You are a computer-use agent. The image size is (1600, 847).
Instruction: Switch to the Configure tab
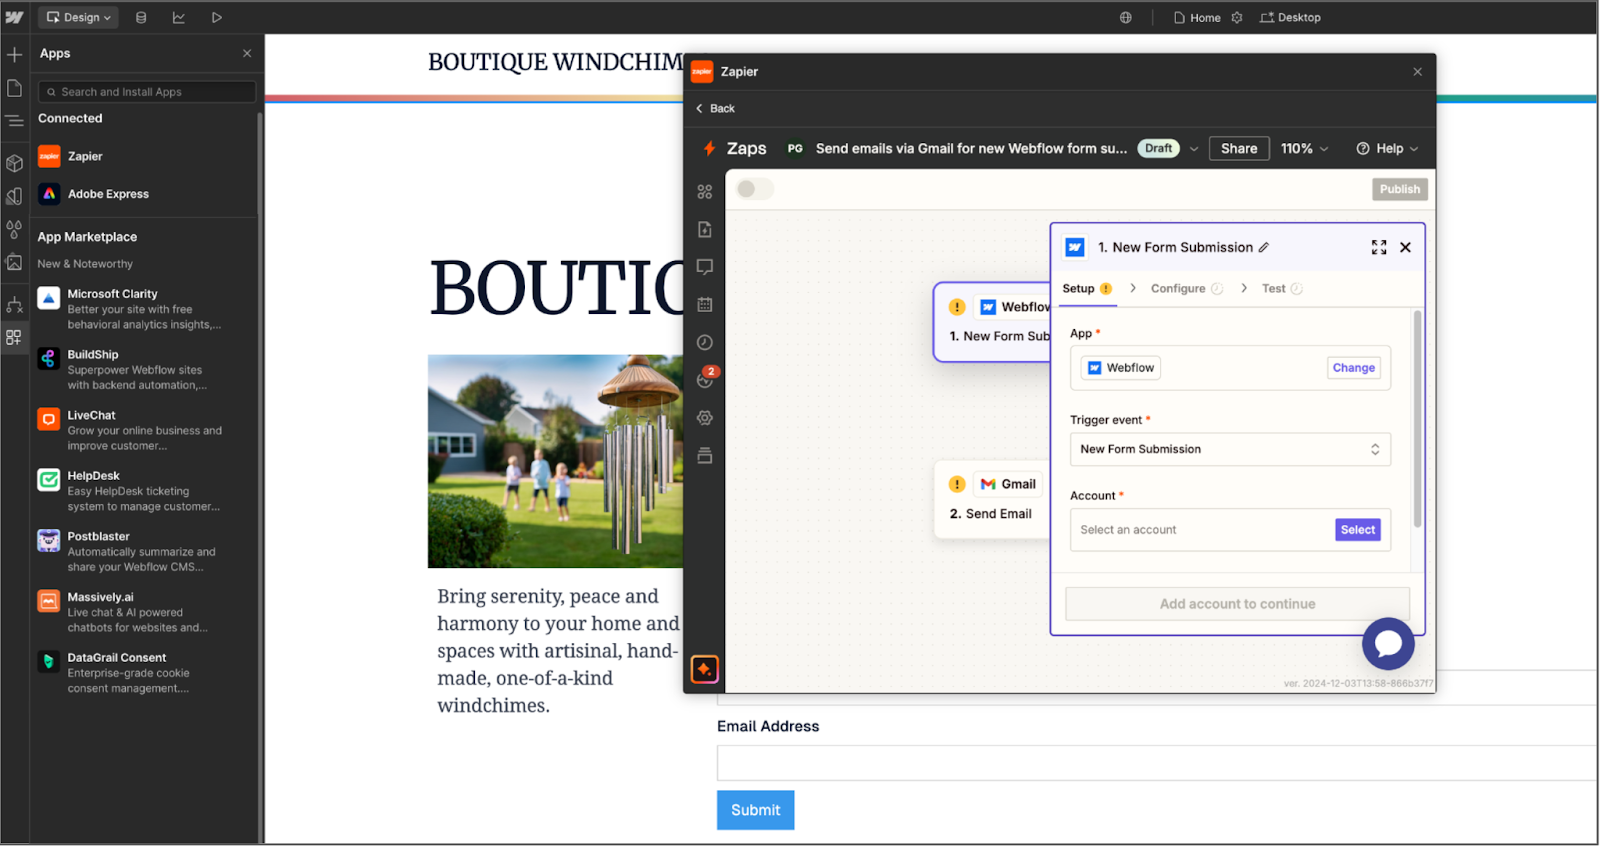pos(1186,288)
